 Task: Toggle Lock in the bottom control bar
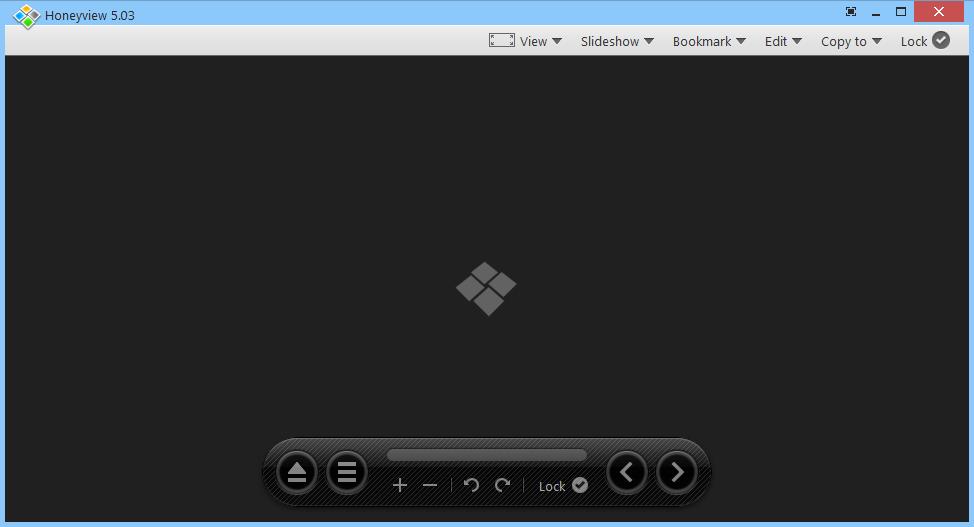pyautogui.click(x=563, y=486)
